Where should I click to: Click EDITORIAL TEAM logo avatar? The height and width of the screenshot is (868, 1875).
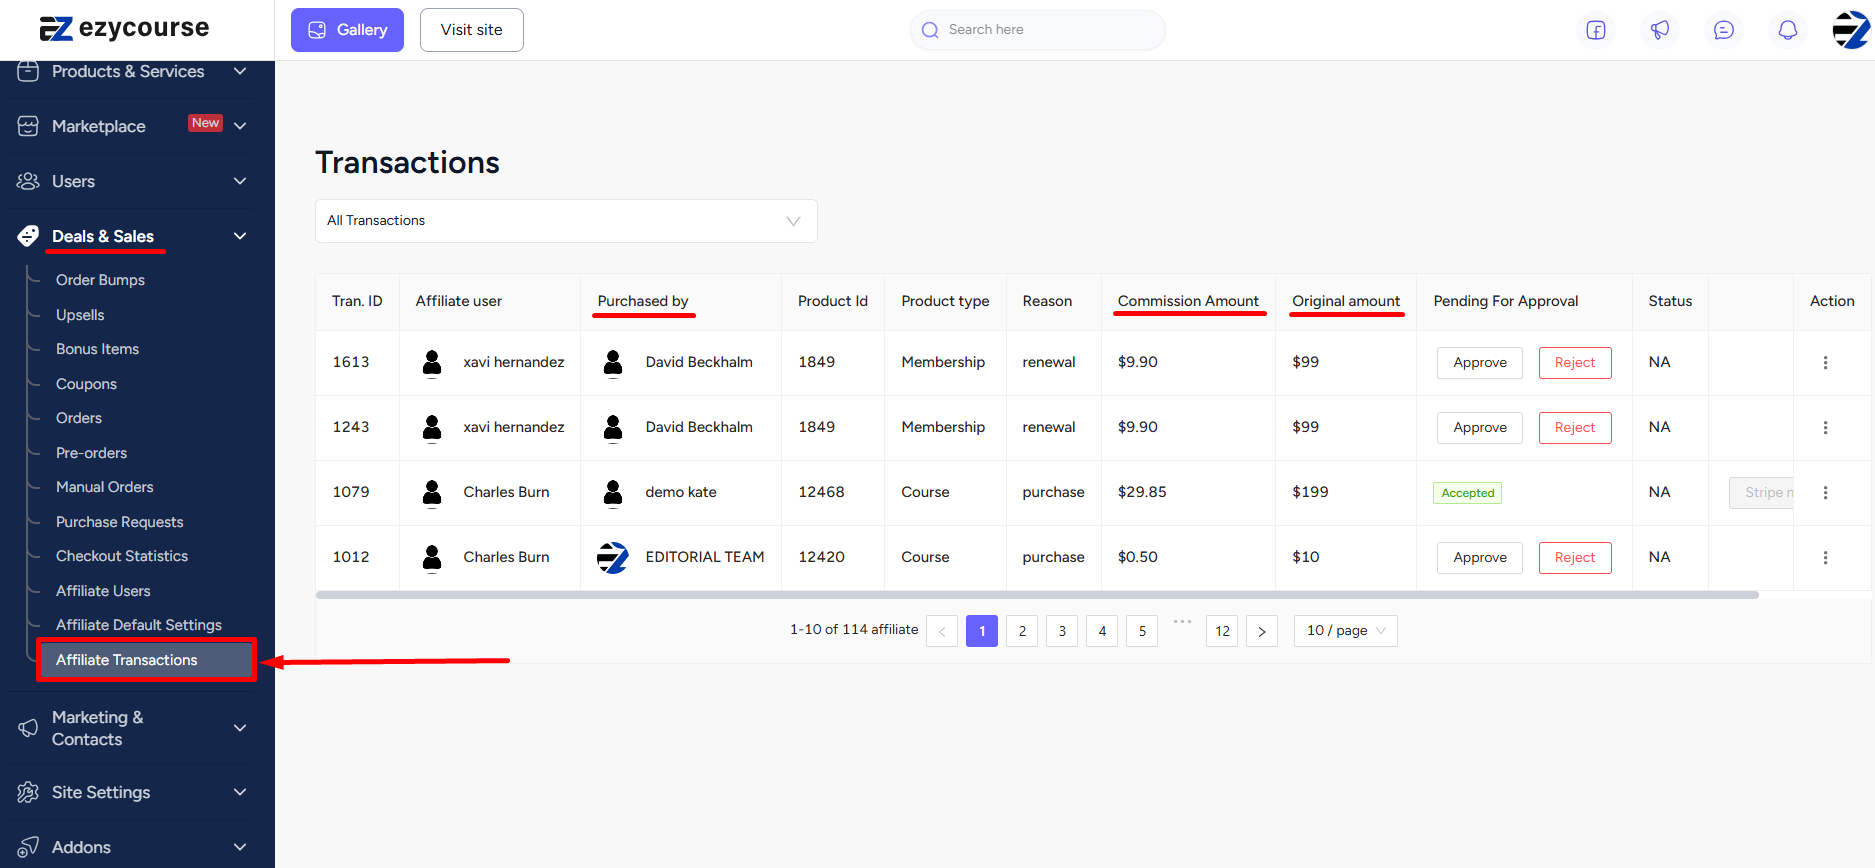click(x=613, y=557)
